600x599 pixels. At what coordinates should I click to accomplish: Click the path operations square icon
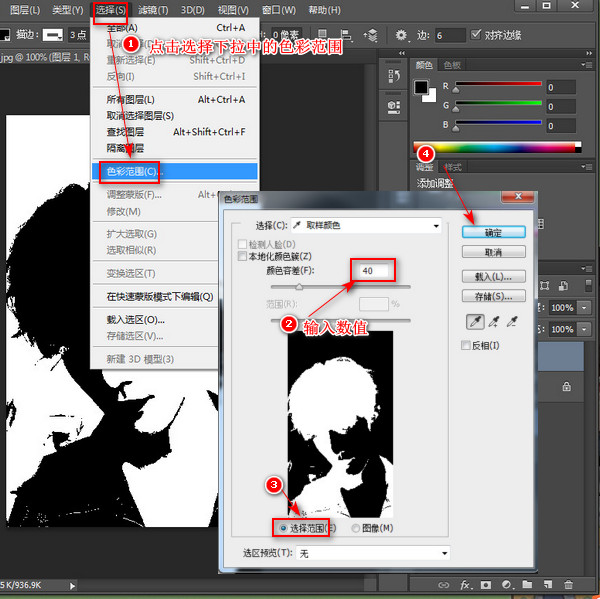pyautogui.click(x=322, y=34)
